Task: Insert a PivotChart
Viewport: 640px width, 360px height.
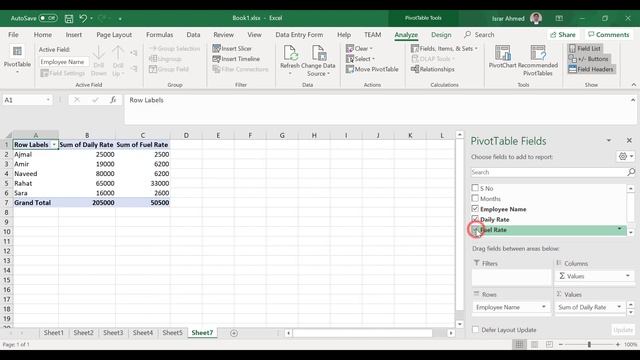Action: pyautogui.click(x=502, y=57)
